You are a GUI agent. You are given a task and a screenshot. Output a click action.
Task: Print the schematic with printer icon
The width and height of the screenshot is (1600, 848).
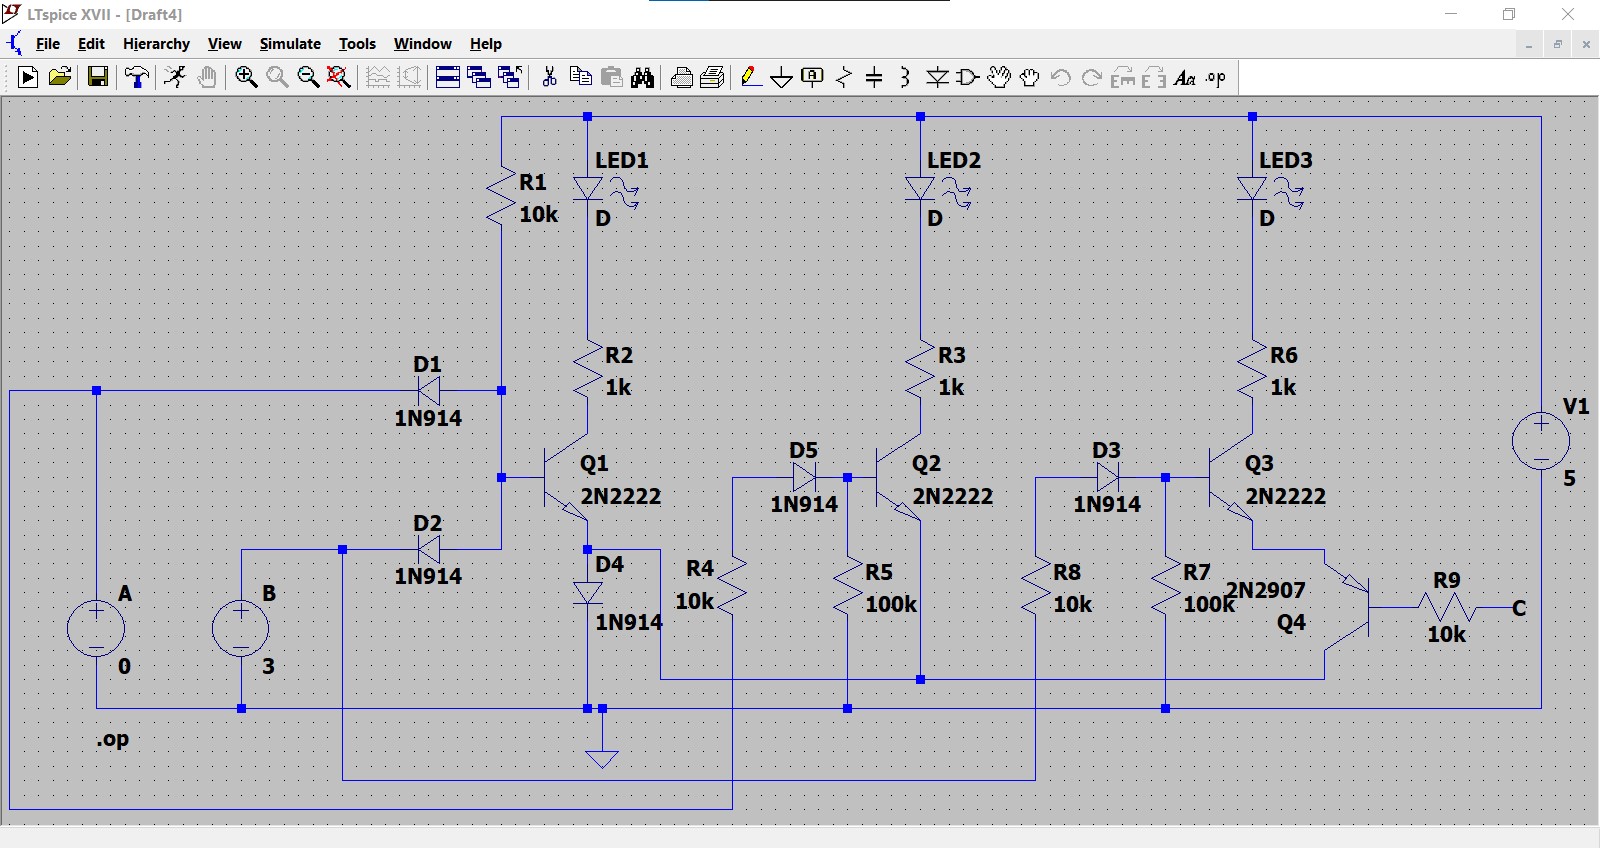(x=713, y=77)
